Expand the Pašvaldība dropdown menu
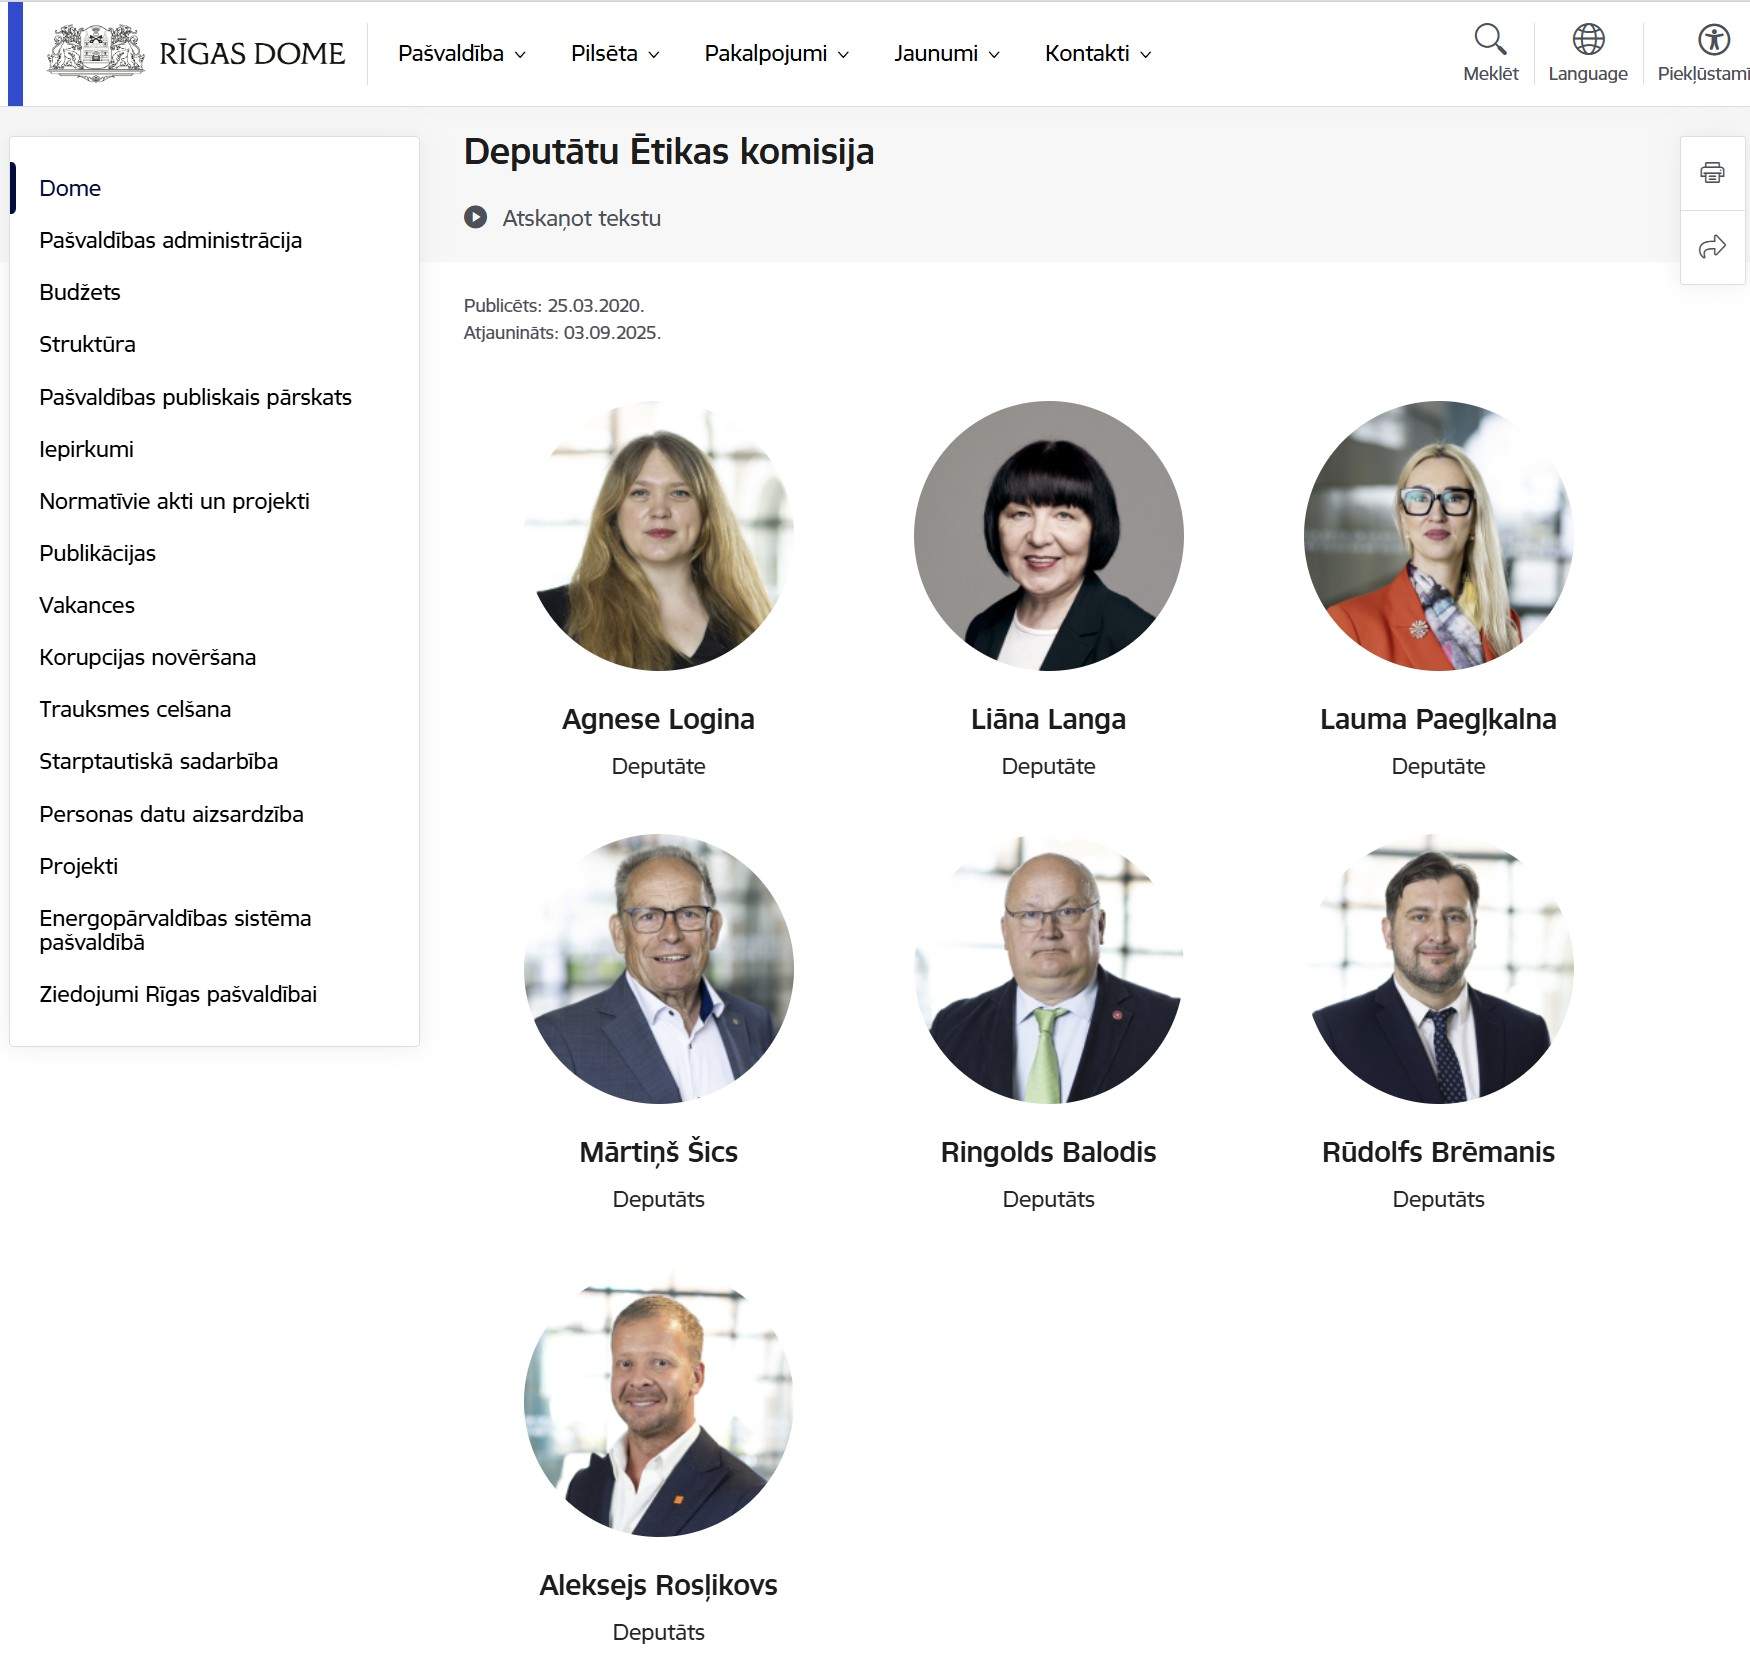1750x1658 pixels. (x=461, y=54)
